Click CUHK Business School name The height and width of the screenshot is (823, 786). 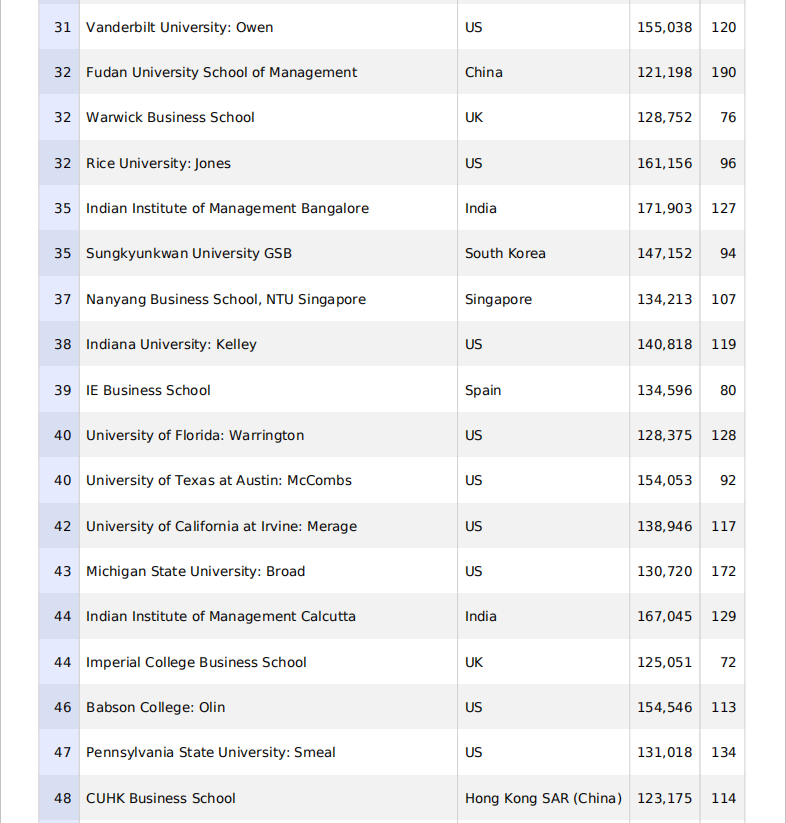click(x=161, y=798)
